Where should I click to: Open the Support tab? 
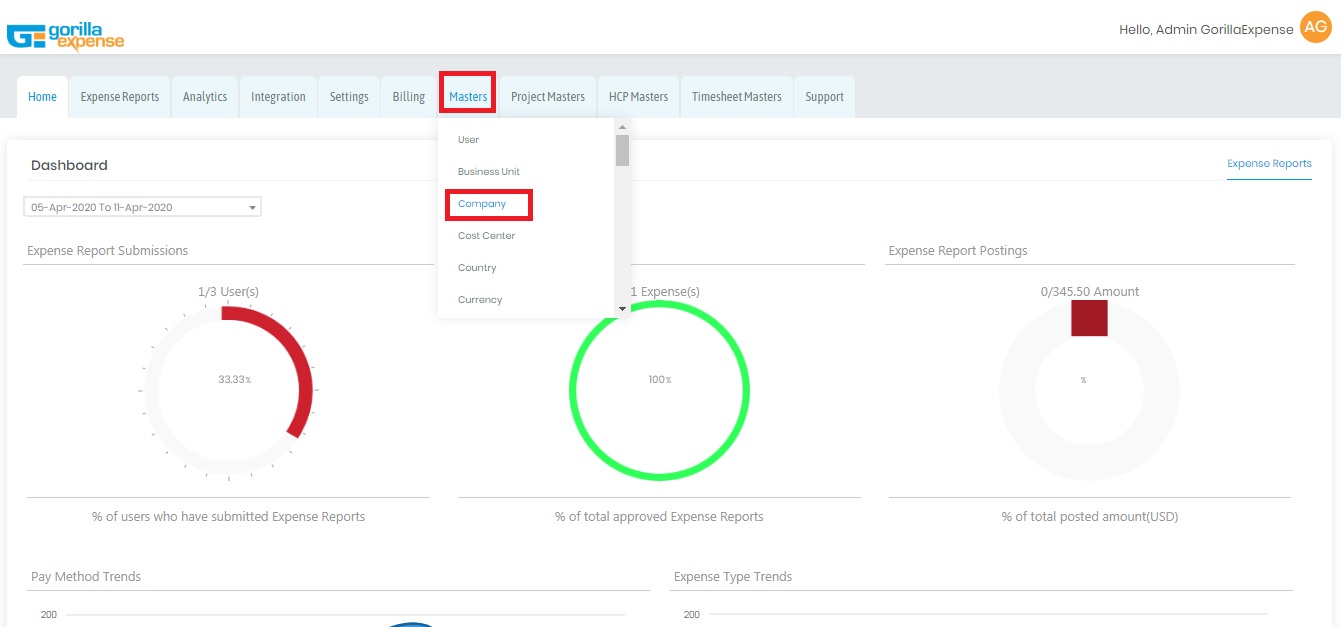825,97
